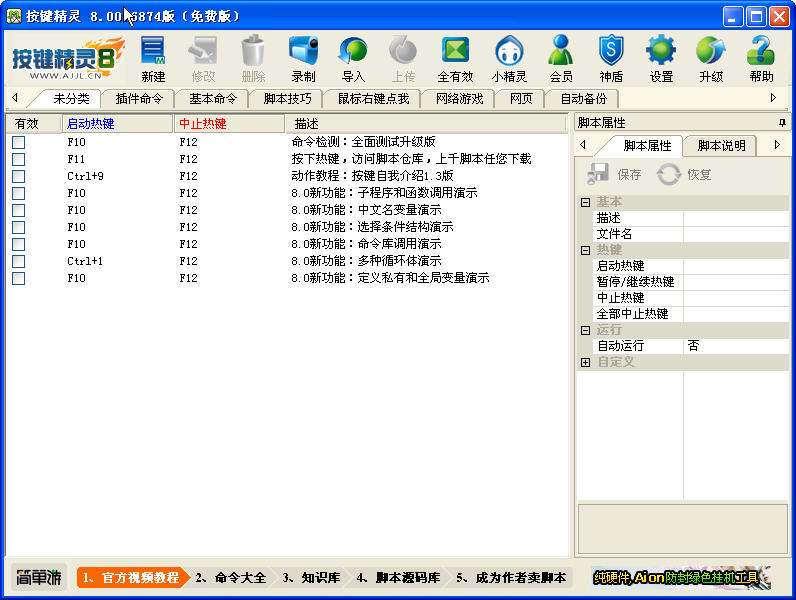Open 4、脚本源码库 link
The height and width of the screenshot is (600, 796).
point(398,578)
